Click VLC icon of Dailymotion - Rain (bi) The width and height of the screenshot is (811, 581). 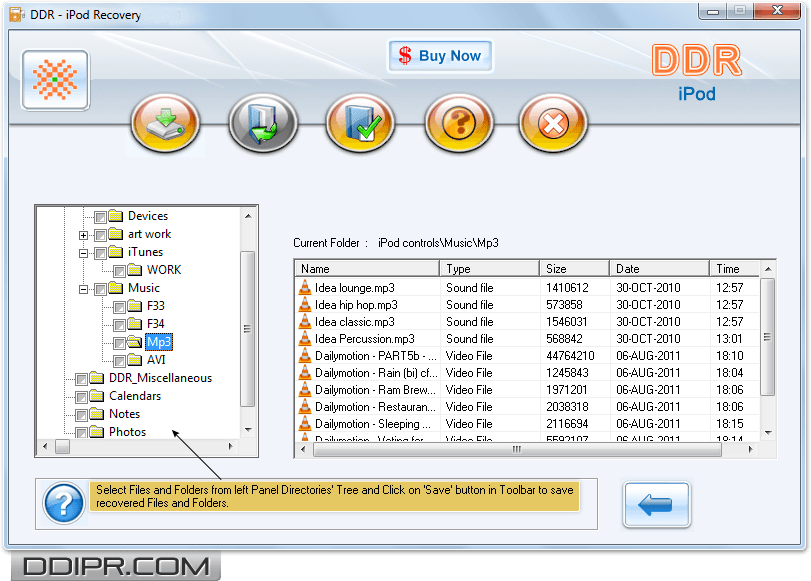pos(305,373)
